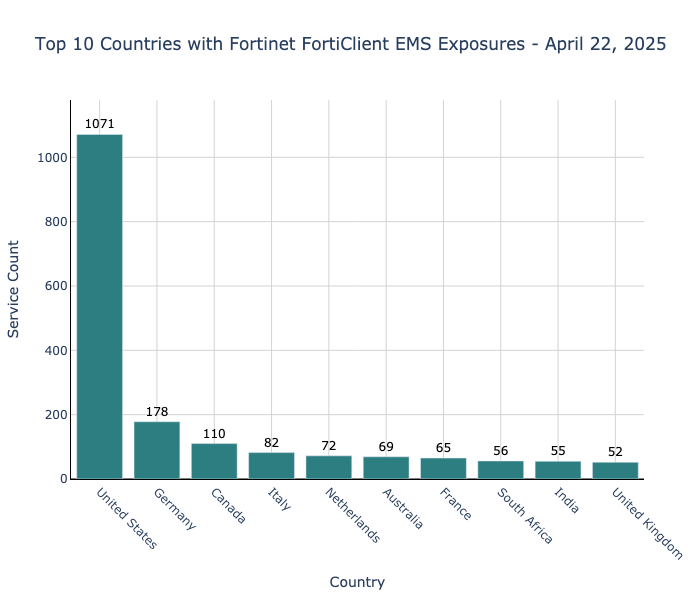The image size is (700, 600).
Task: Click the South Africa axis label
Action: (525, 516)
